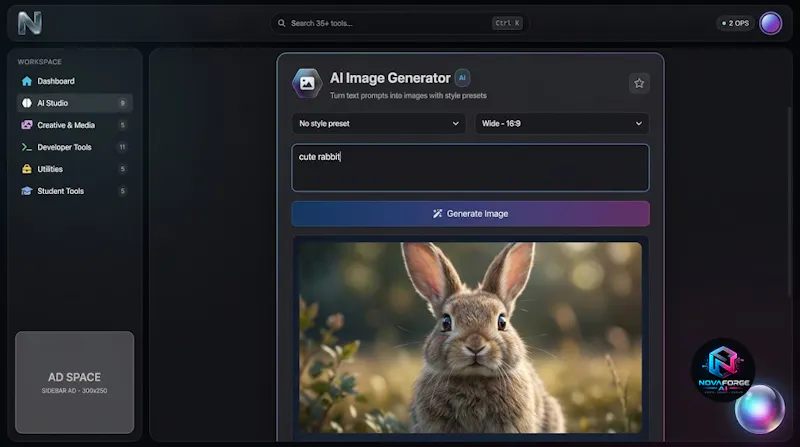Click the N logo in the header
The image size is (800, 447).
(30, 23)
